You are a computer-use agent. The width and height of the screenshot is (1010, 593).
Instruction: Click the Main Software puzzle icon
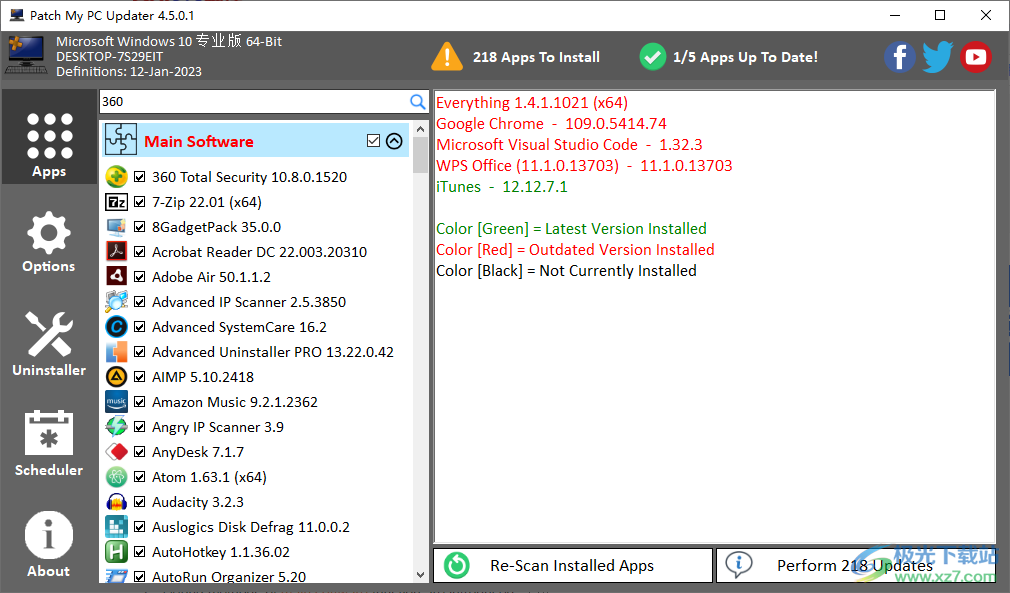click(120, 140)
